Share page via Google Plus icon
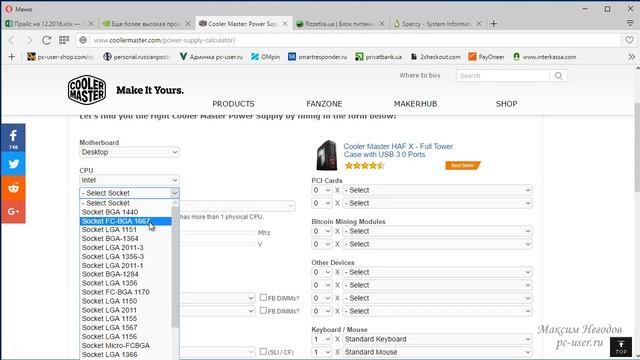The image size is (640, 360). click(13, 211)
